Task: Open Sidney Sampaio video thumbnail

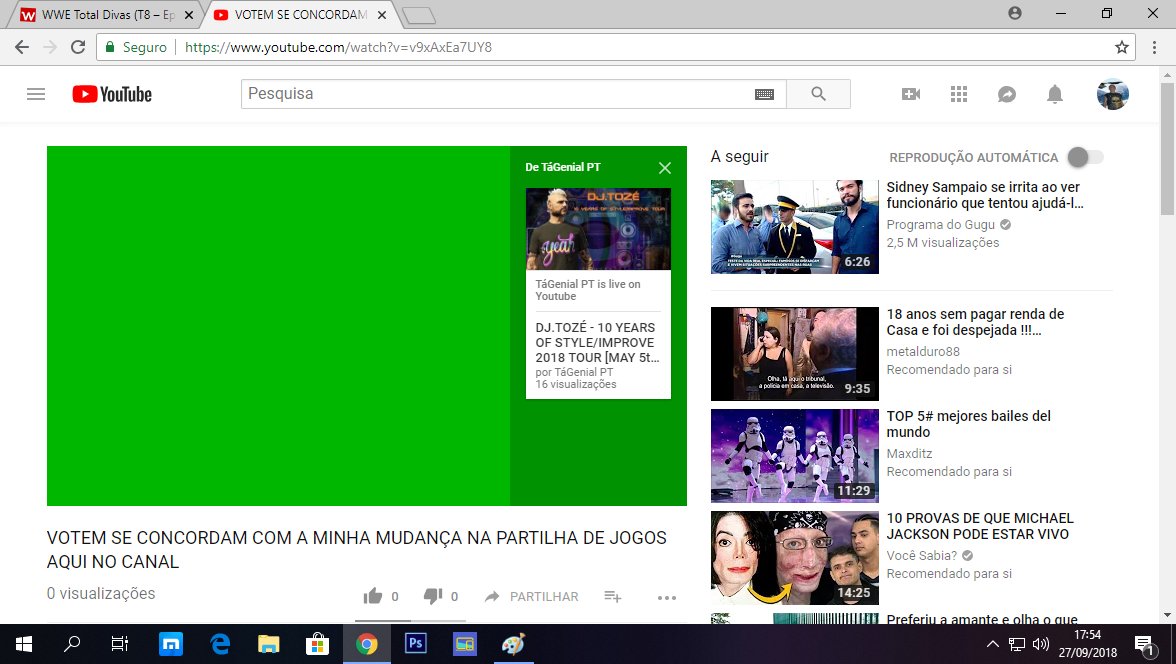Action: pos(794,227)
